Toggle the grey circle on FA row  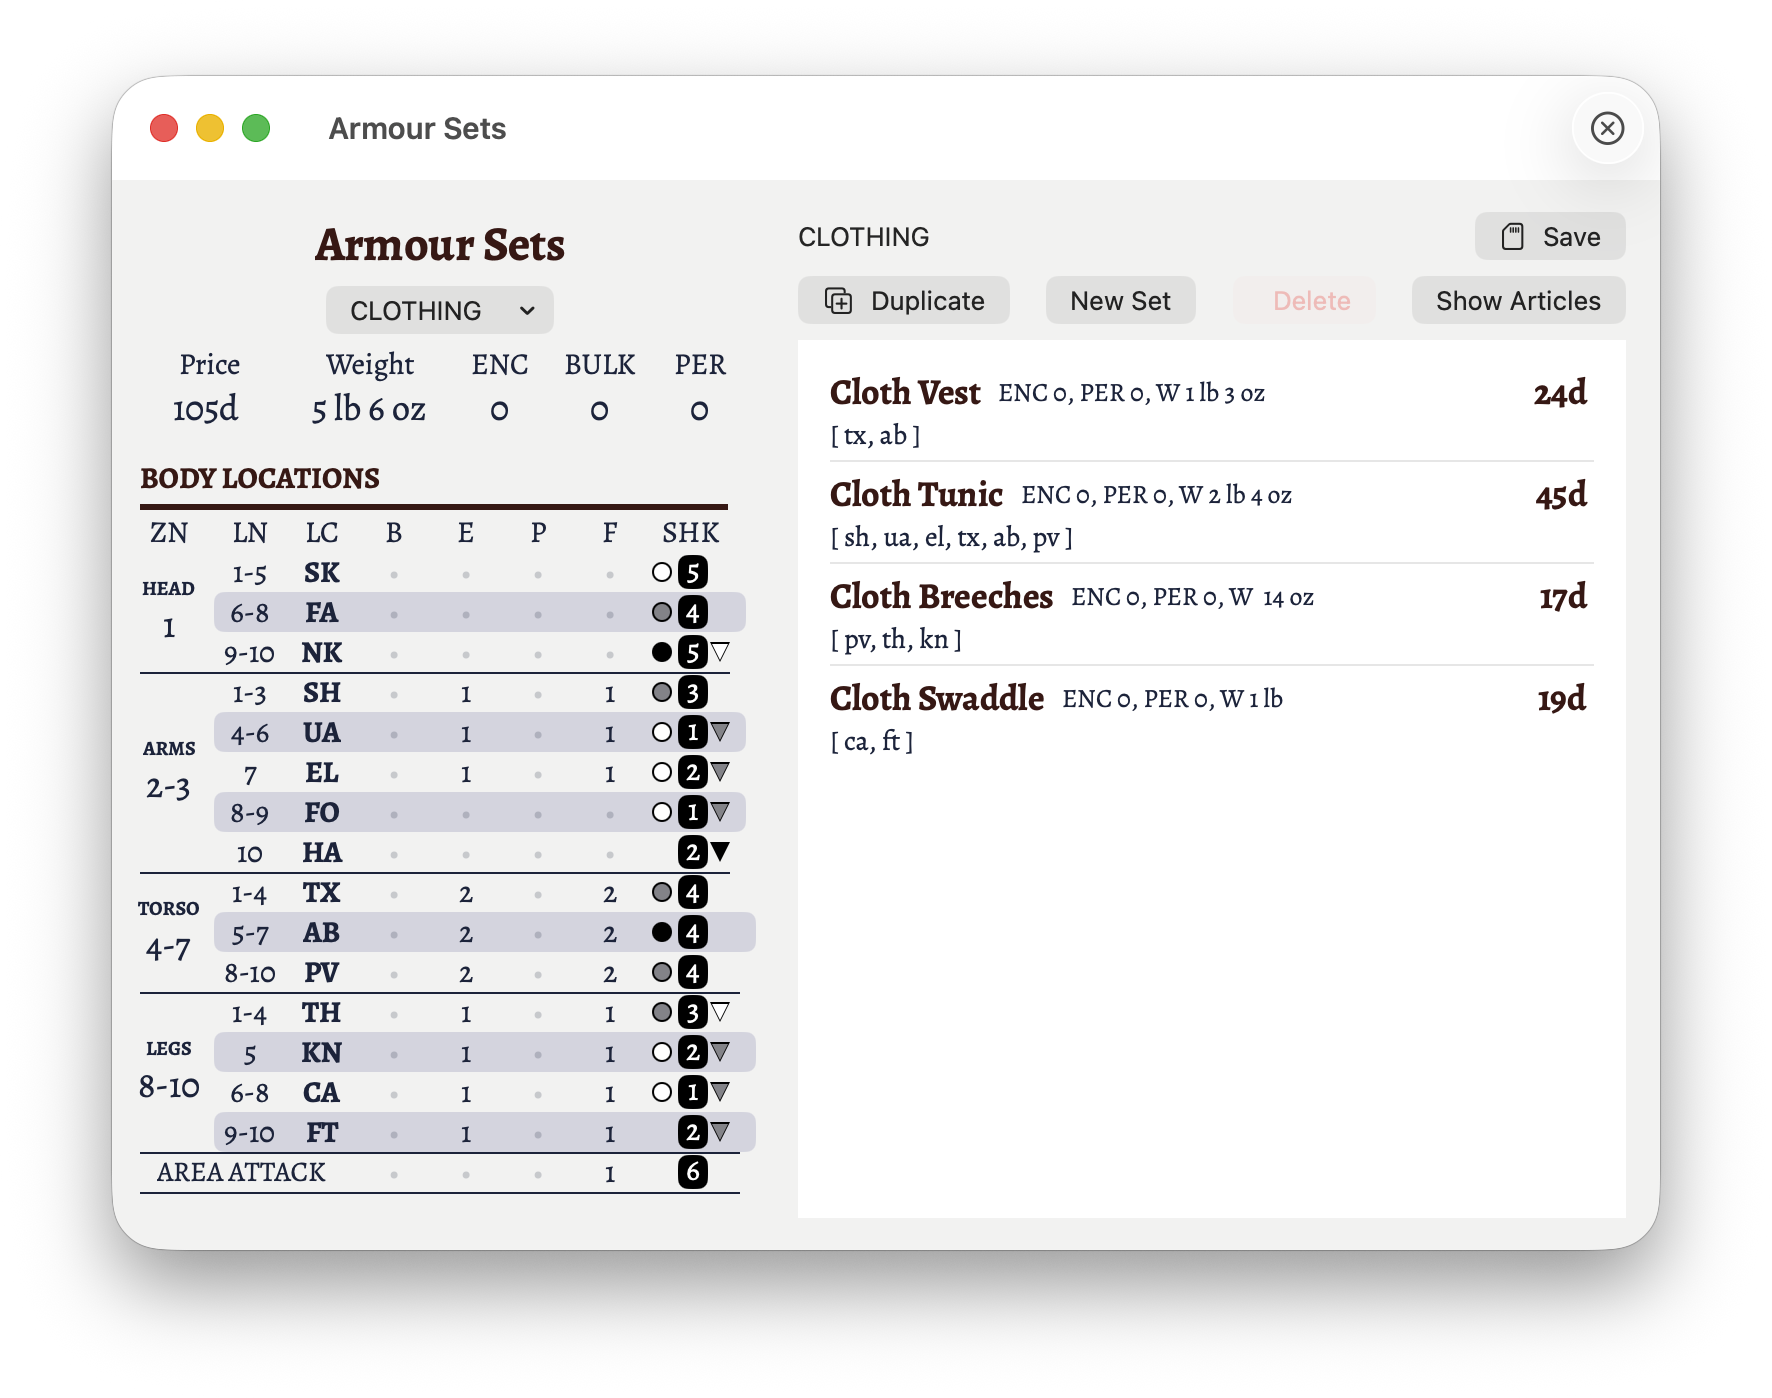(661, 612)
